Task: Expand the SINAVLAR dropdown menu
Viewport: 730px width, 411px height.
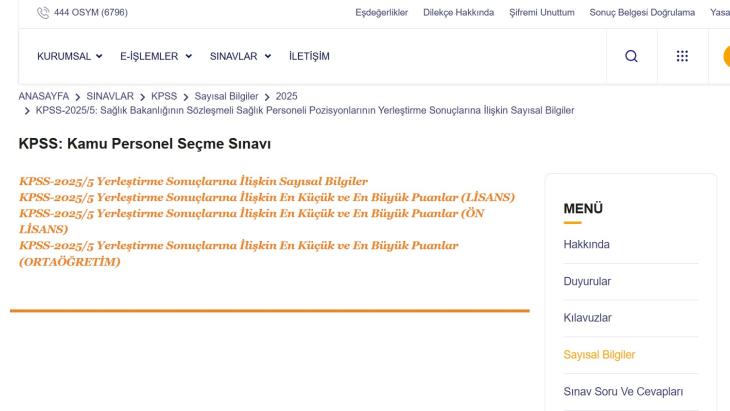Action: click(x=240, y=56)
